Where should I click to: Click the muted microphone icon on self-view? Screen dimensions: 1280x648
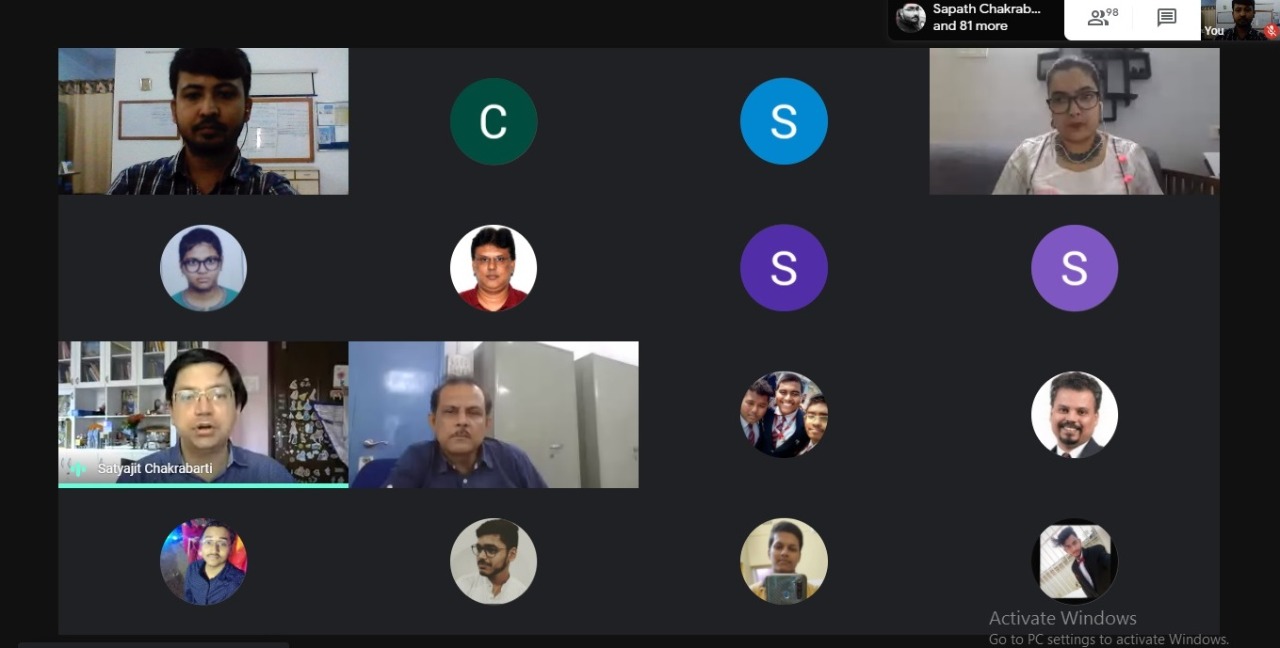coord(1271,31)
